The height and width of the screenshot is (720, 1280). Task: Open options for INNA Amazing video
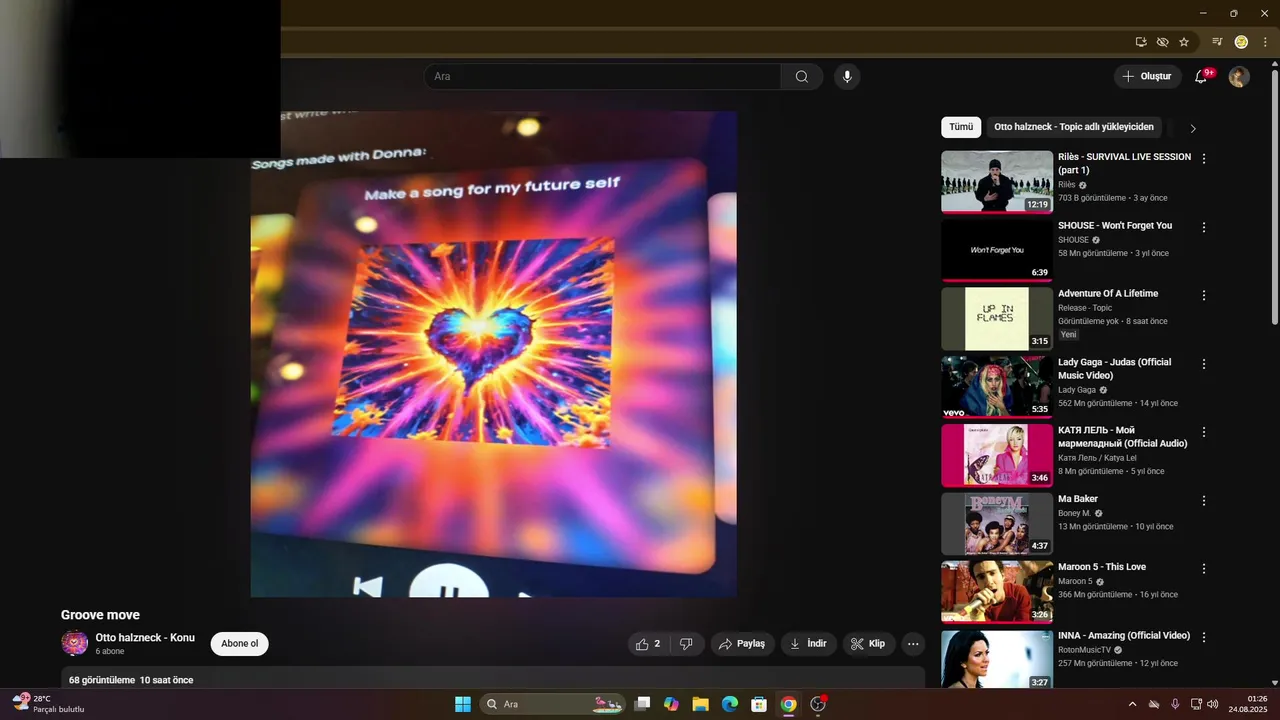(1204, 637)
